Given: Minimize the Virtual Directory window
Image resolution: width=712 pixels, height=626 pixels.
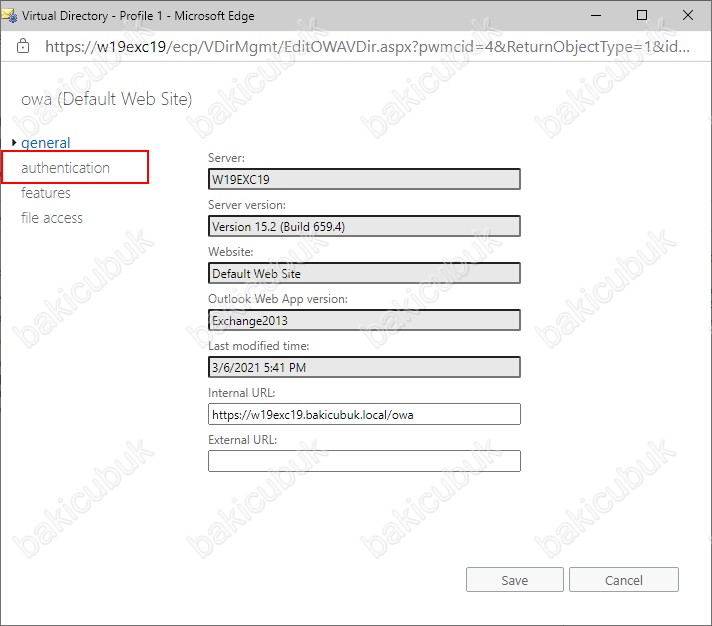Looking at the screenshot, I should tap(596, 15).
